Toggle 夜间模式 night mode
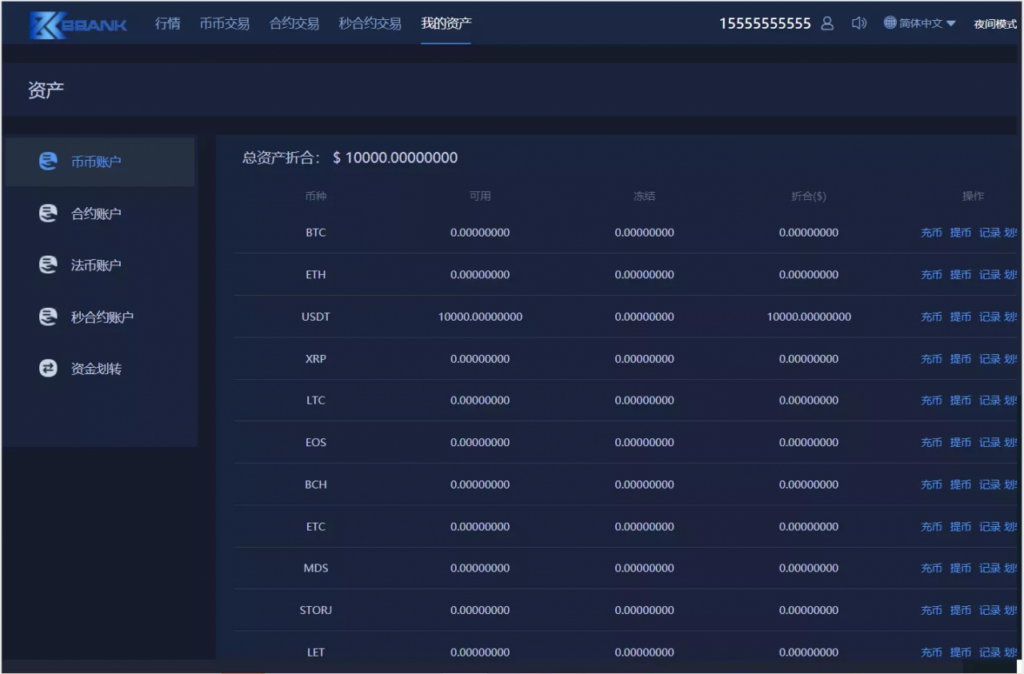Image resolution: width=1024 pixels, height=674 pixels. pyautogui.click(x=995, y=24)
